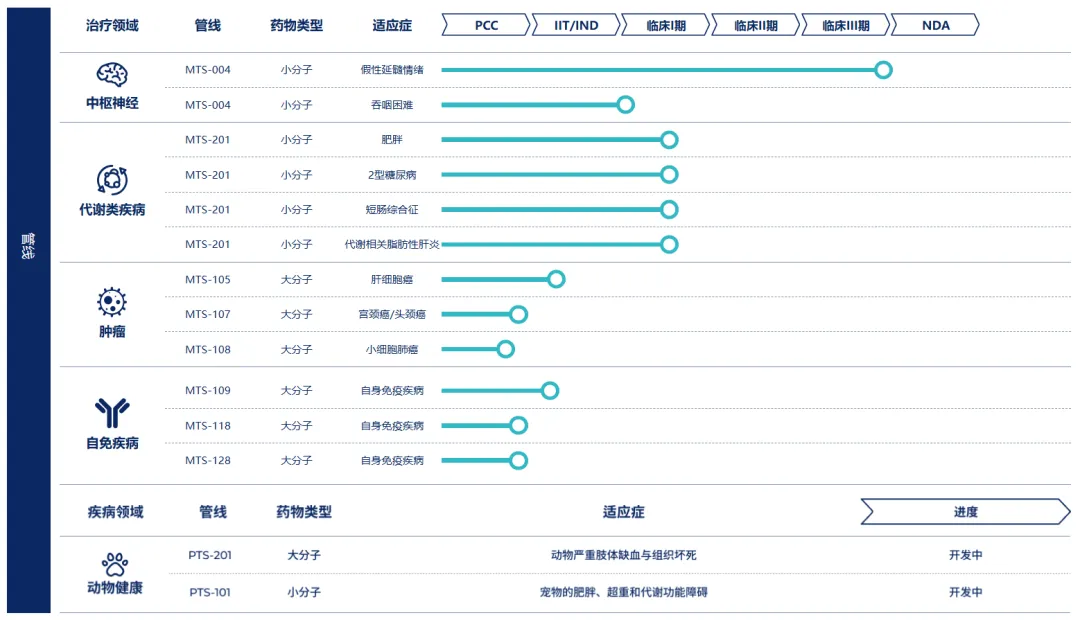This screenshot has width=1080, height=620.
Task: Click pipeline code MTS-105
Action: (207, 279)
